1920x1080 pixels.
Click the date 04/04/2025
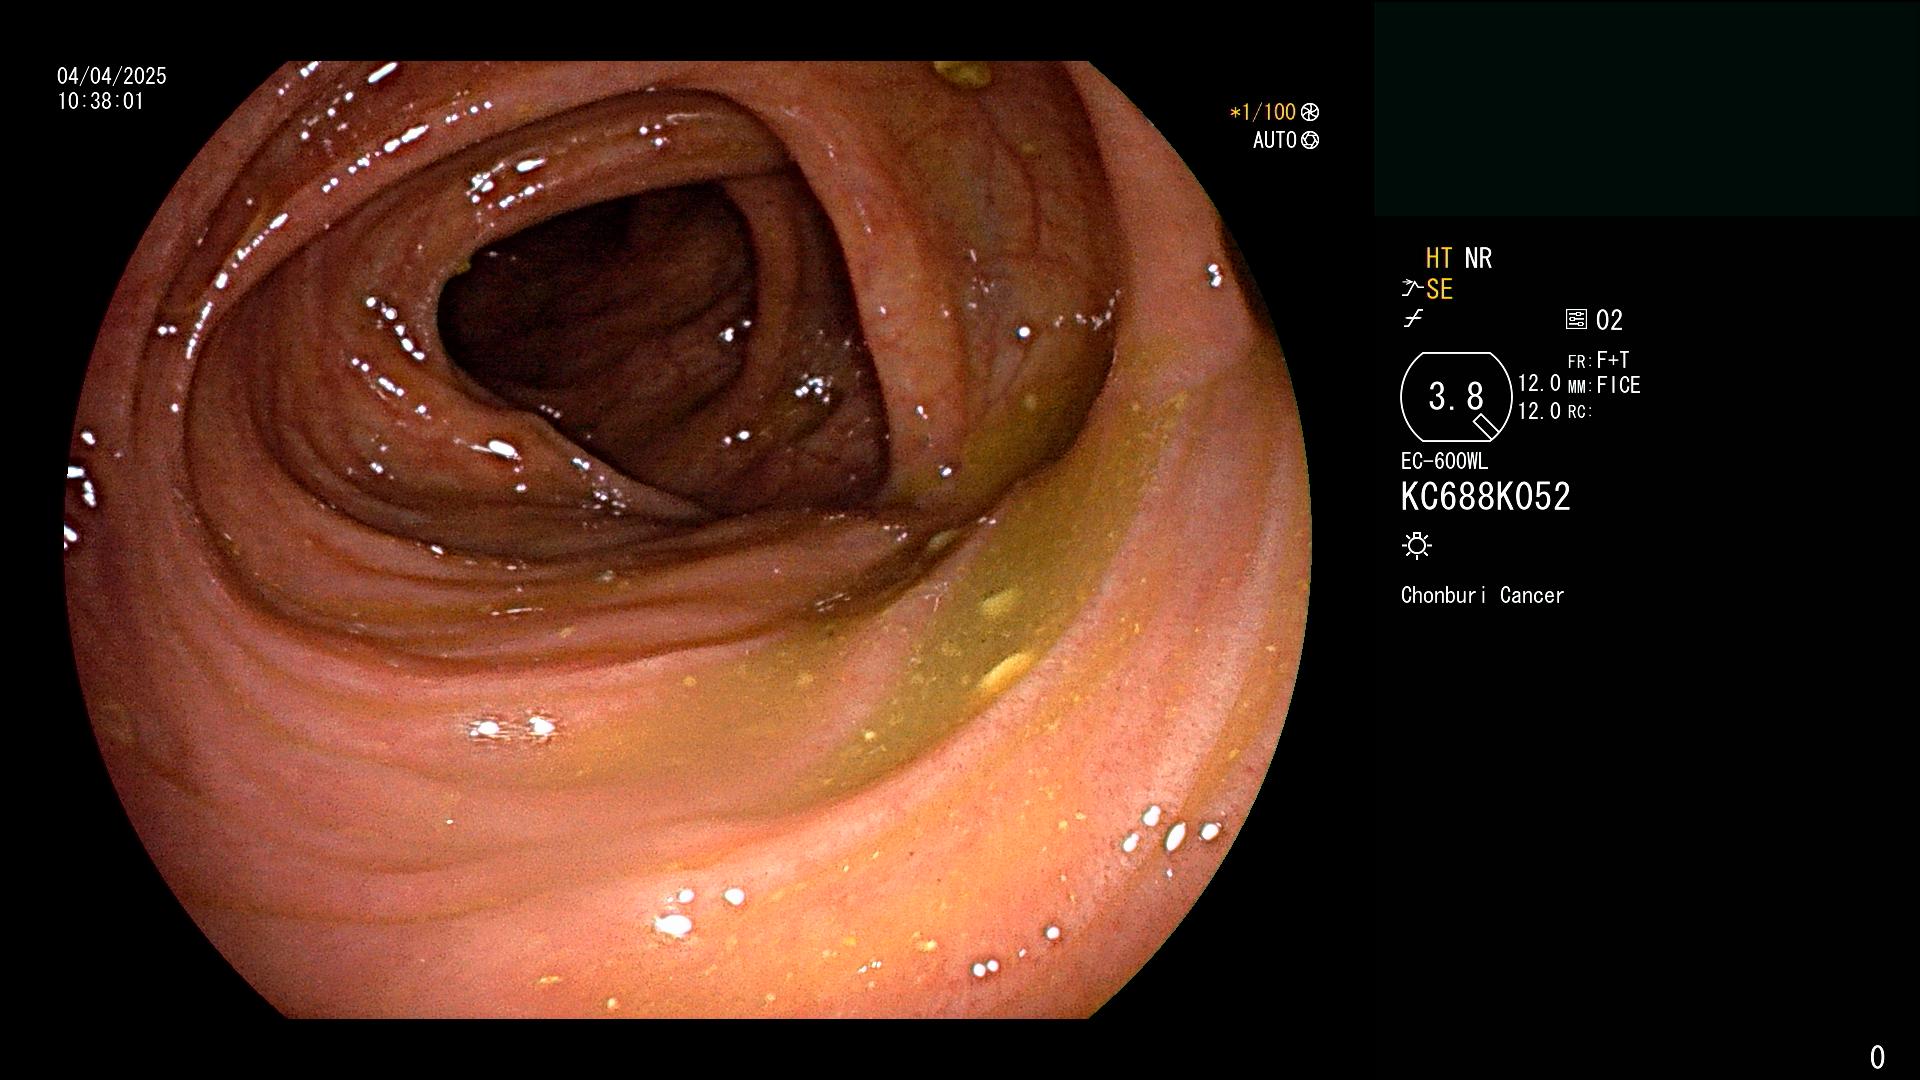click(112, 76)
